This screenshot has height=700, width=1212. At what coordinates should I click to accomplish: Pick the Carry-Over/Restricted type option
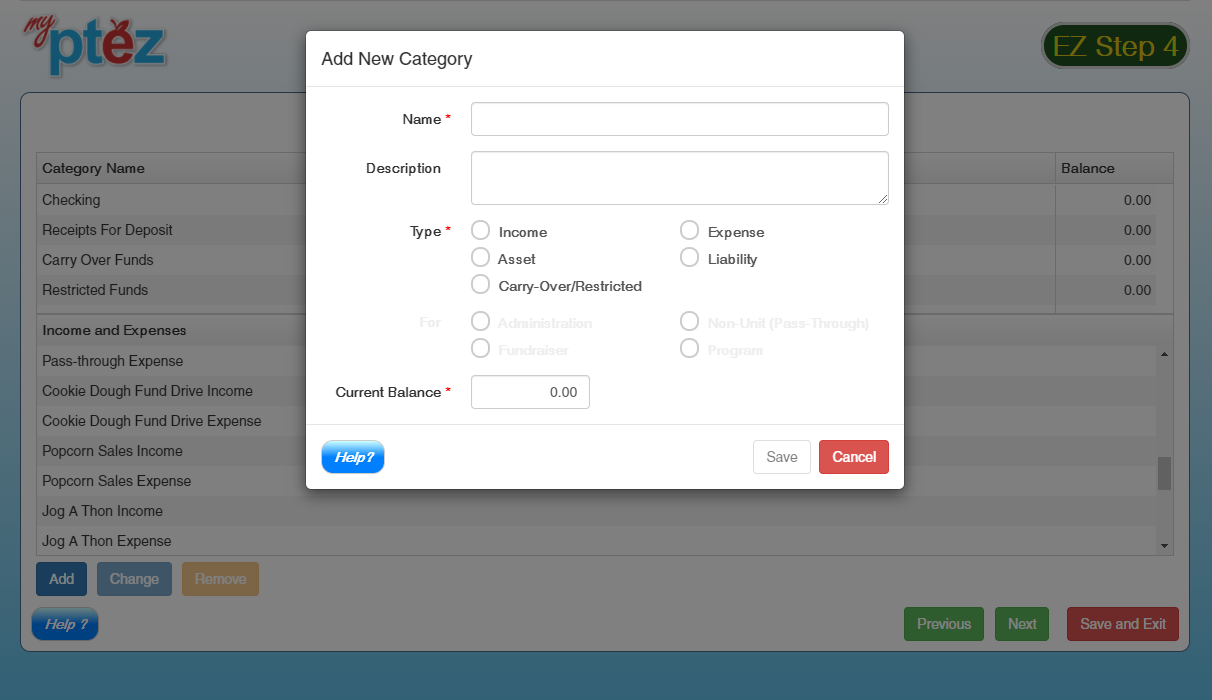pyautogui.click(x=481, y=285)
